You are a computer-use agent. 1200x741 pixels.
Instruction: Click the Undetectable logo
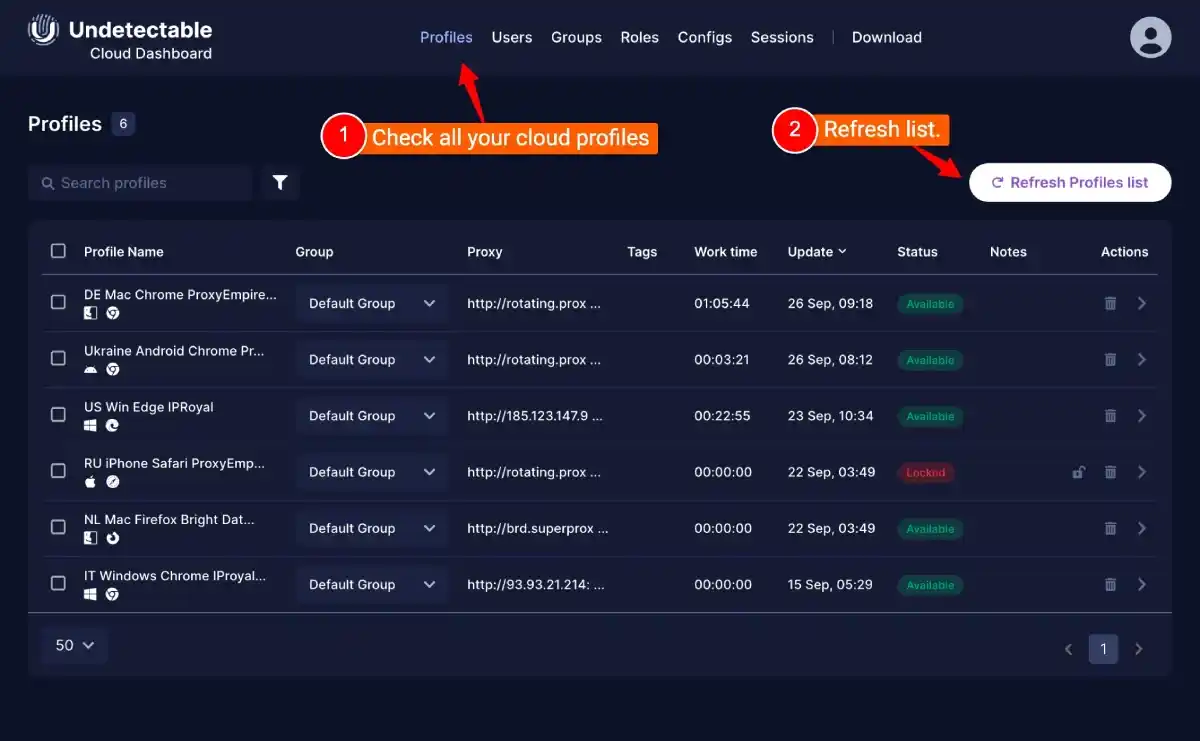(42, 31)
